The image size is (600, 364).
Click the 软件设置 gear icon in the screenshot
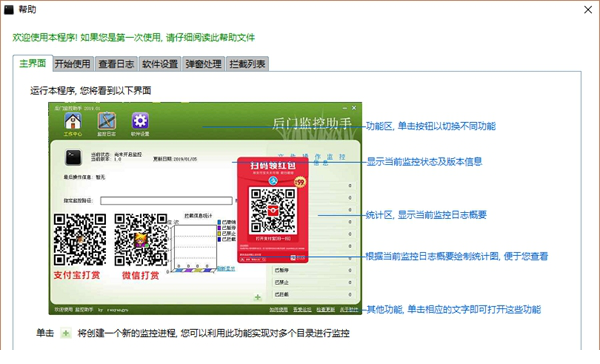tap(140, 121)
